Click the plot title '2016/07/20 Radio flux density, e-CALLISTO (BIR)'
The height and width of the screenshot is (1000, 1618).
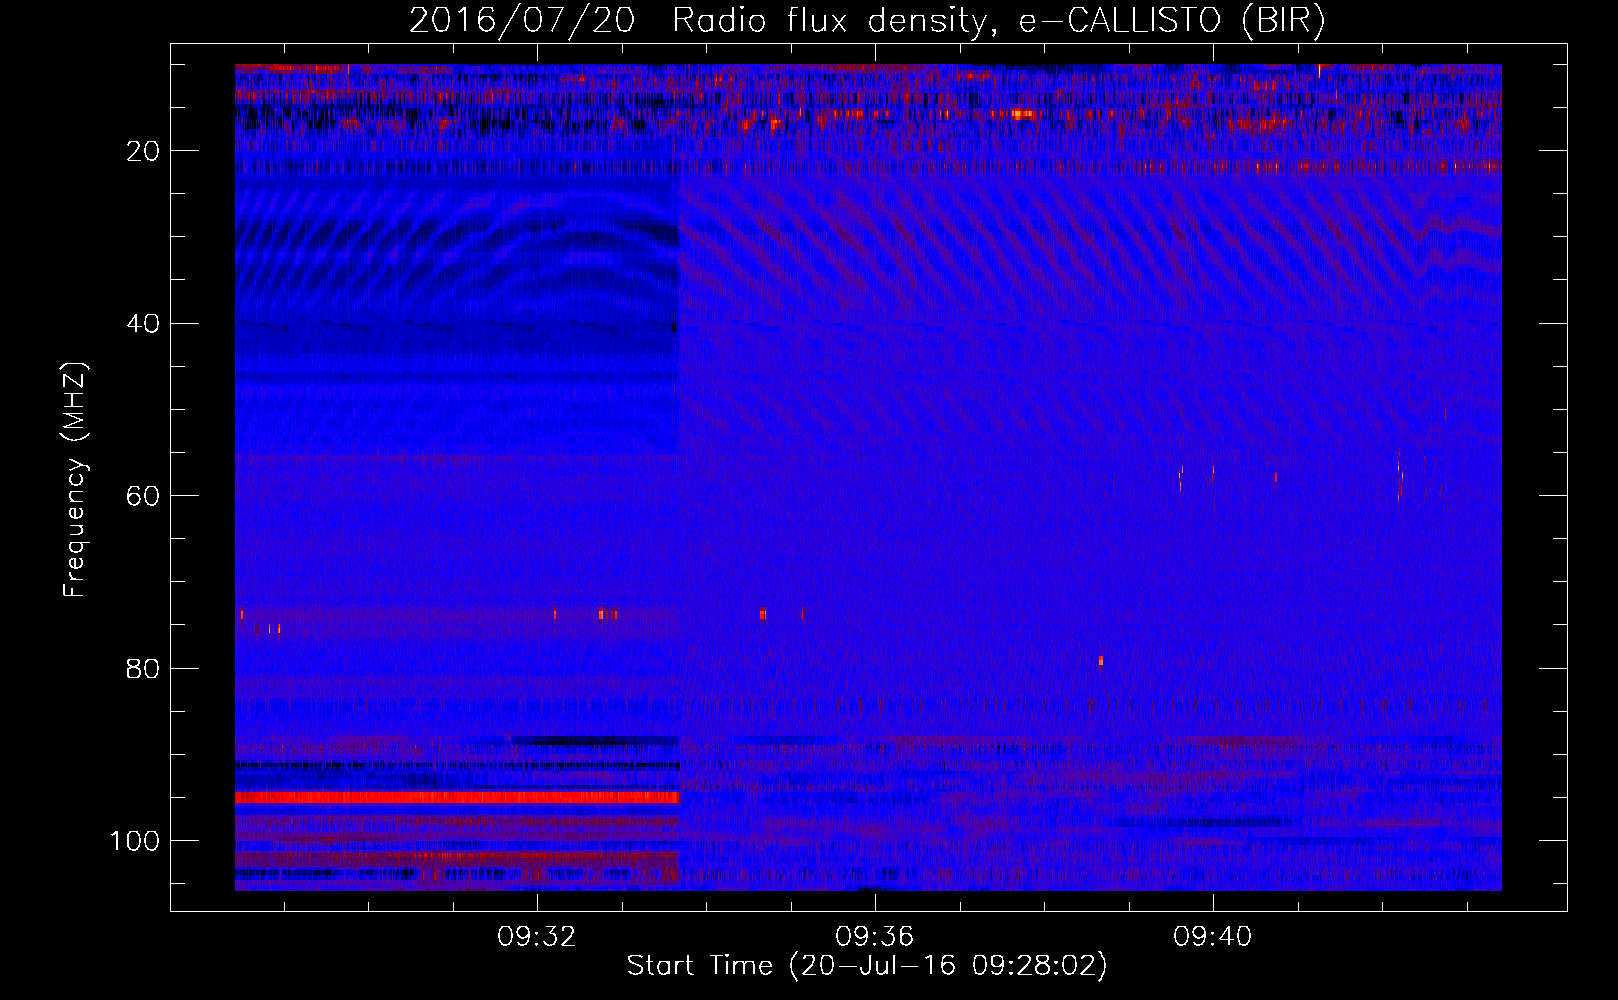coord(867,21)
